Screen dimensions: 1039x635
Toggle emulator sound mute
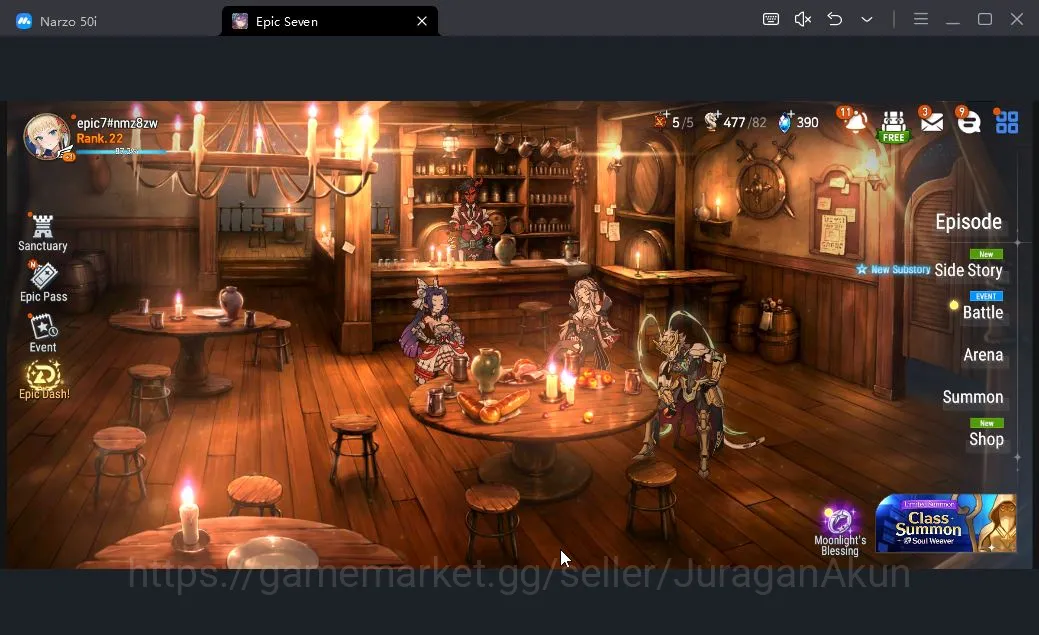click(x=802, y=19)
